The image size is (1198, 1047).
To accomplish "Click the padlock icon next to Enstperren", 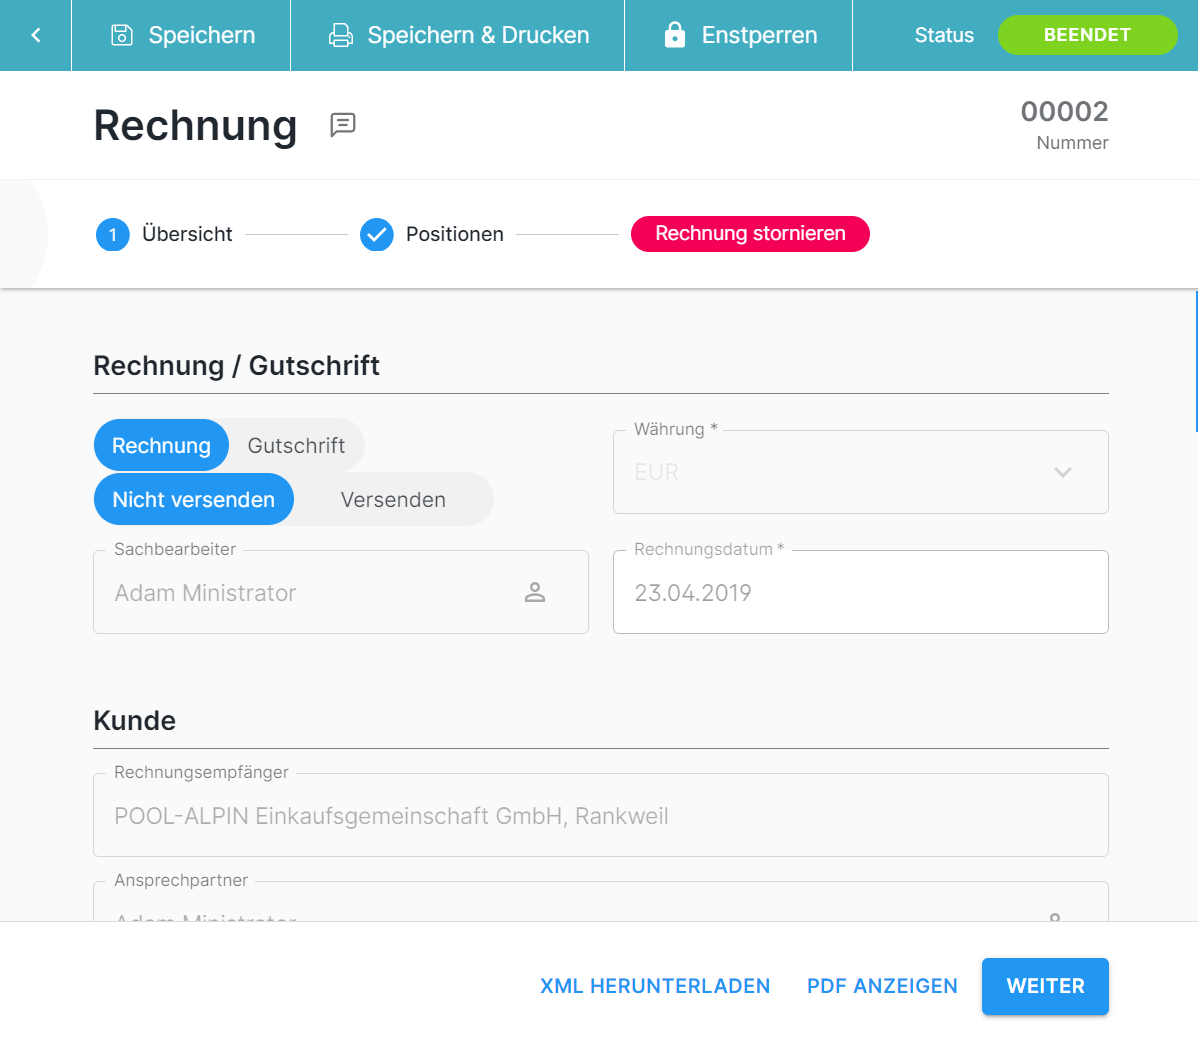I will pyautogui.click(x=675, y=35).
